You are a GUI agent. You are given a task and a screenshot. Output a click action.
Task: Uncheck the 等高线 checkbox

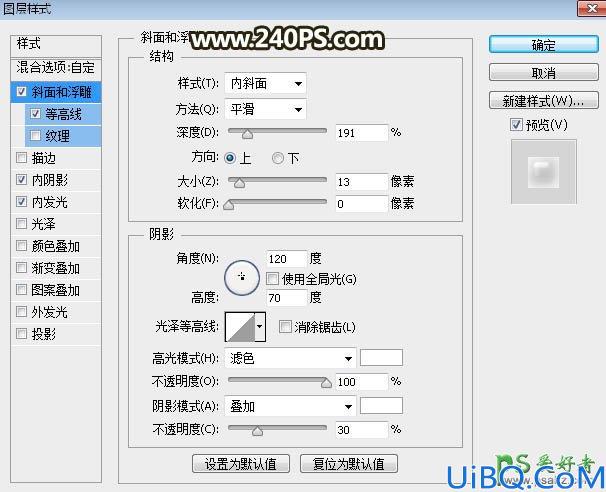tap(35, 114)
